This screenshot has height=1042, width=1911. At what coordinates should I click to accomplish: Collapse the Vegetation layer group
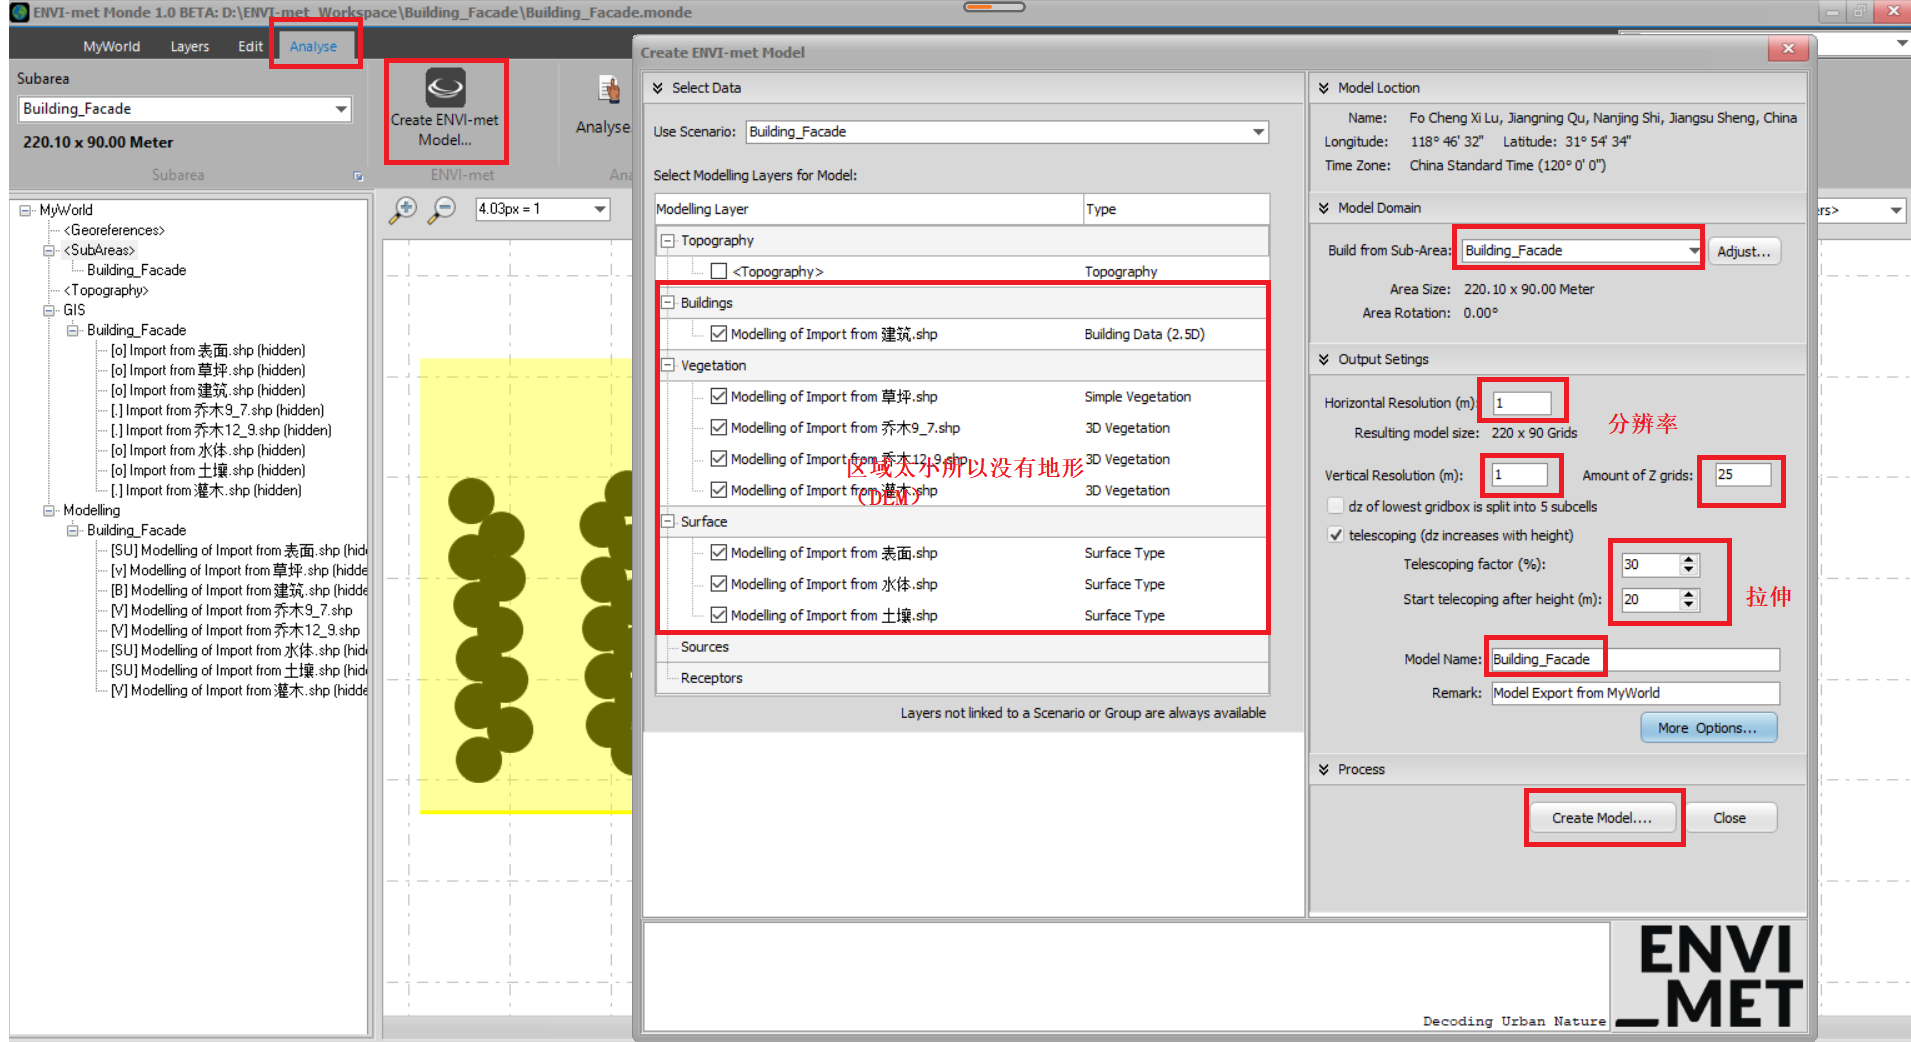point(668,366)
